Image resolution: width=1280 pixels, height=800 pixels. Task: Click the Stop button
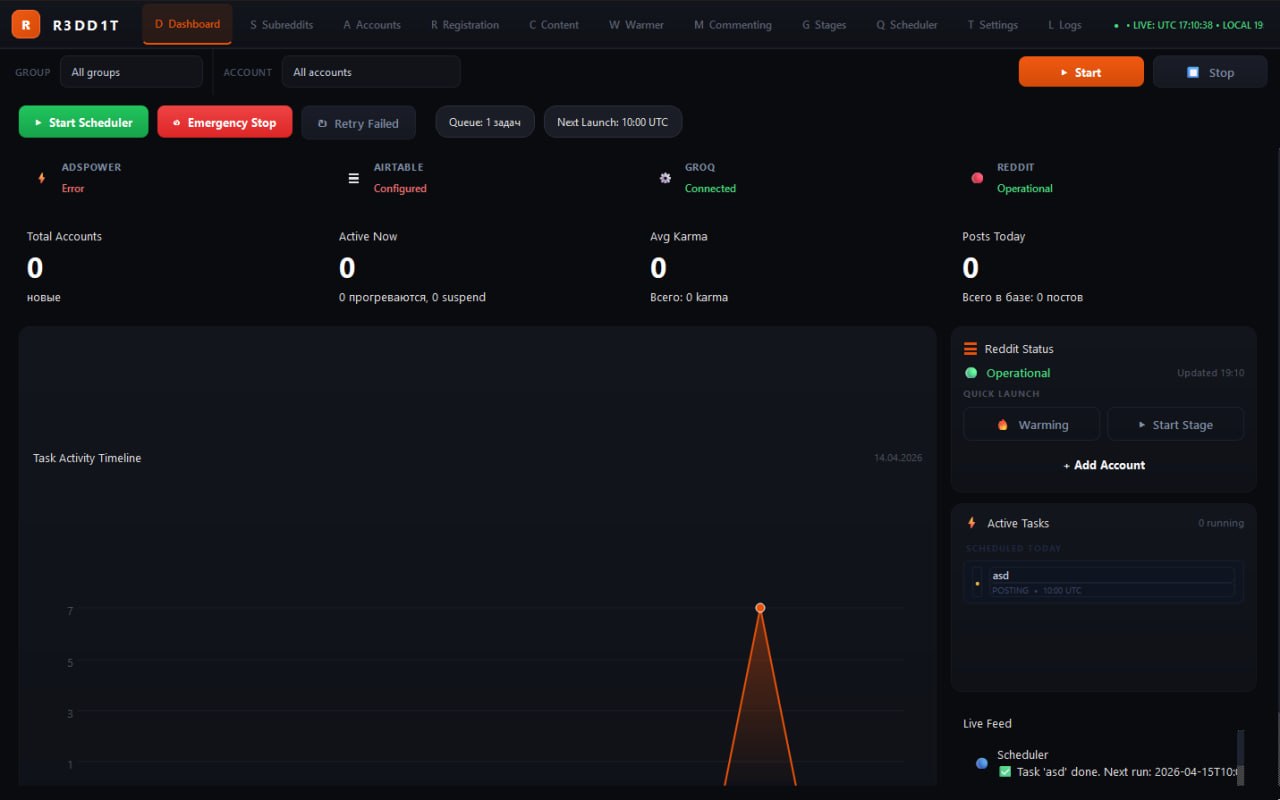point(1210,72)
